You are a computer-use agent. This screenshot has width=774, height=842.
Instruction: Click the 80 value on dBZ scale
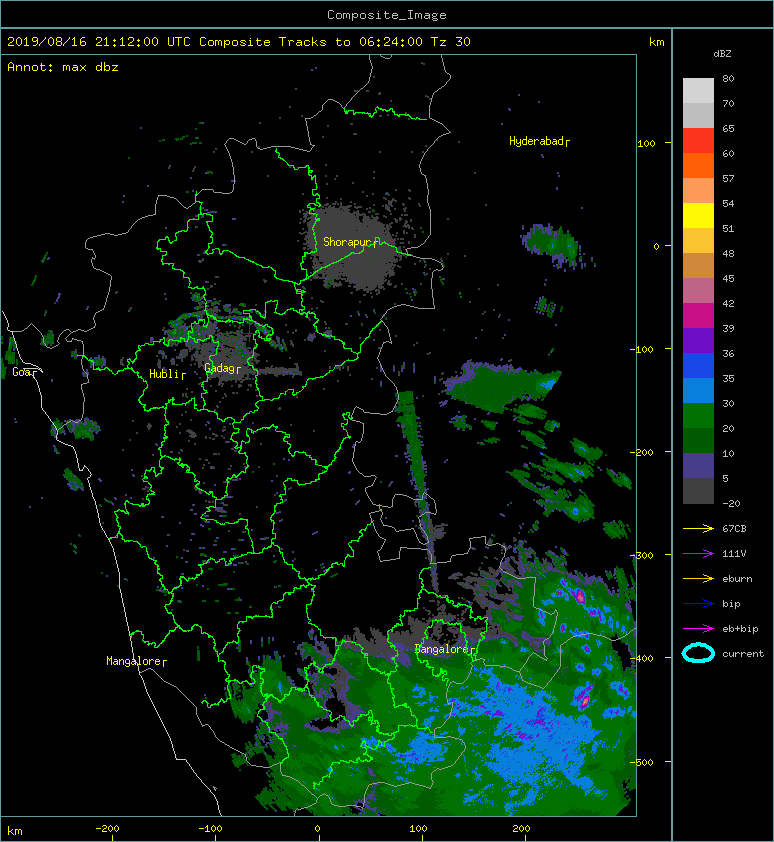coord(728,78)
